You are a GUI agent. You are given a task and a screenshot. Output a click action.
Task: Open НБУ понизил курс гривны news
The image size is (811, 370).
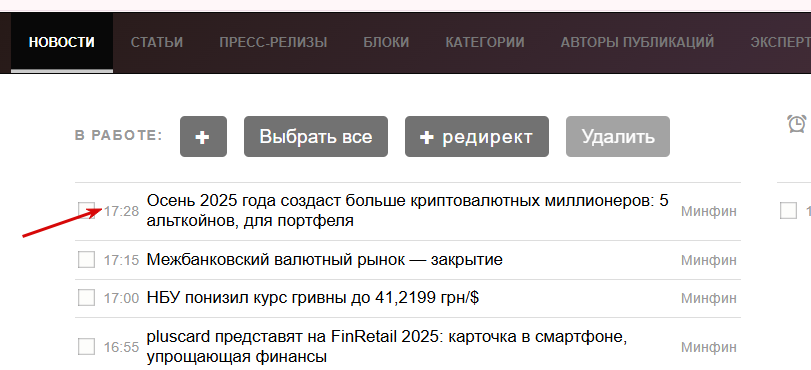coord(313,298)
